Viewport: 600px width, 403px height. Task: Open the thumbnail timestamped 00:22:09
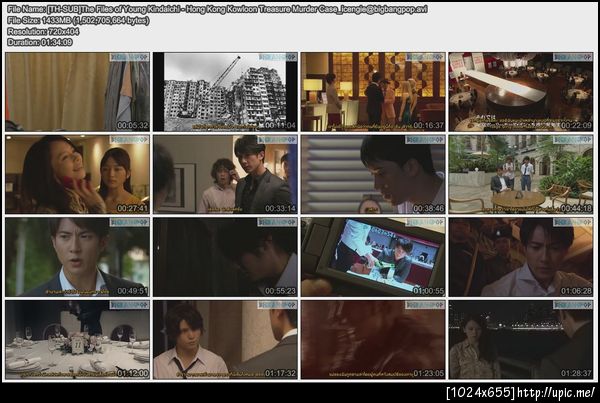coord(521,92)
